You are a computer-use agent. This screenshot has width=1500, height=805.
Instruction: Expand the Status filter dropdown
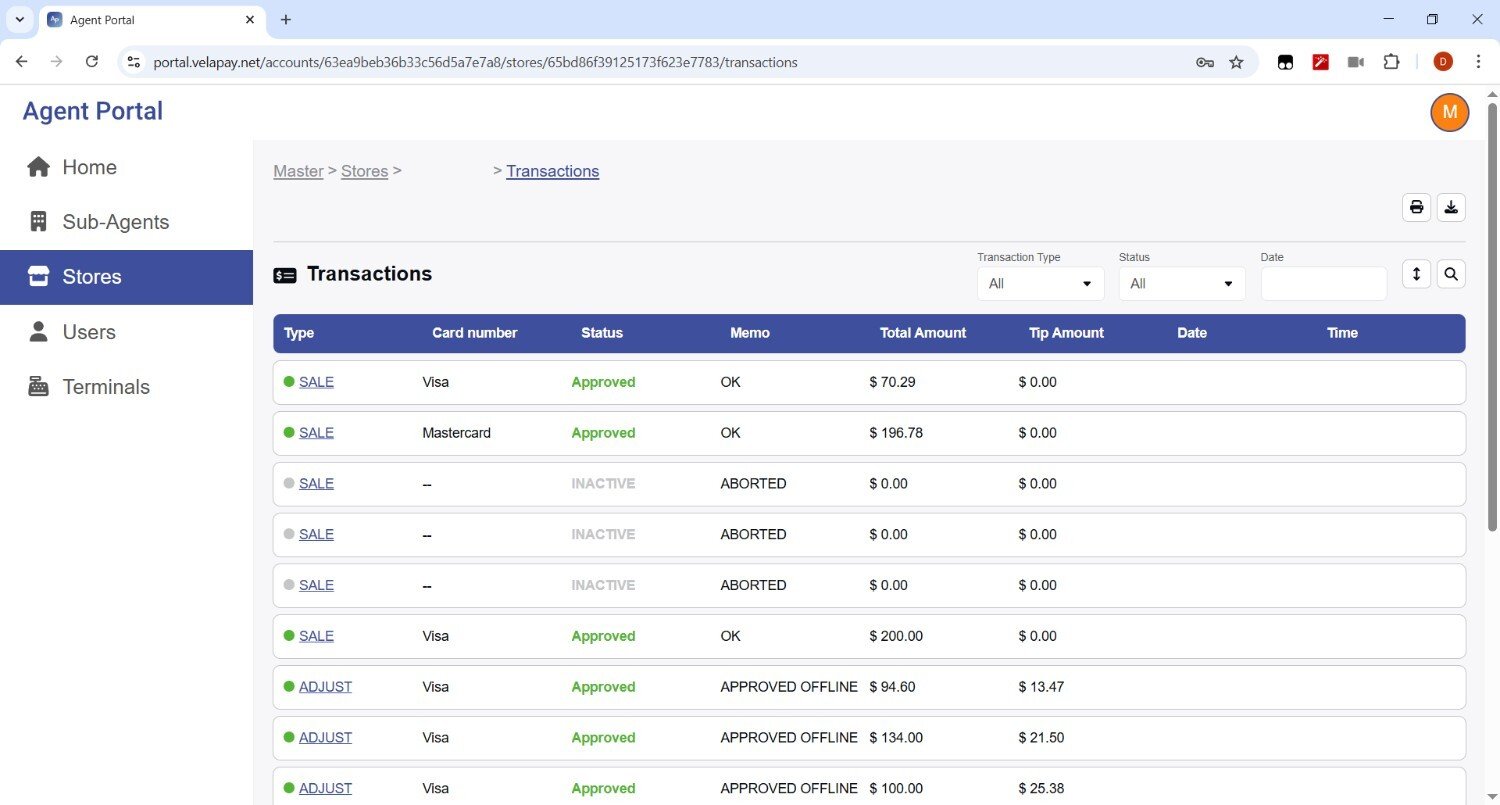coord(1181,284)
